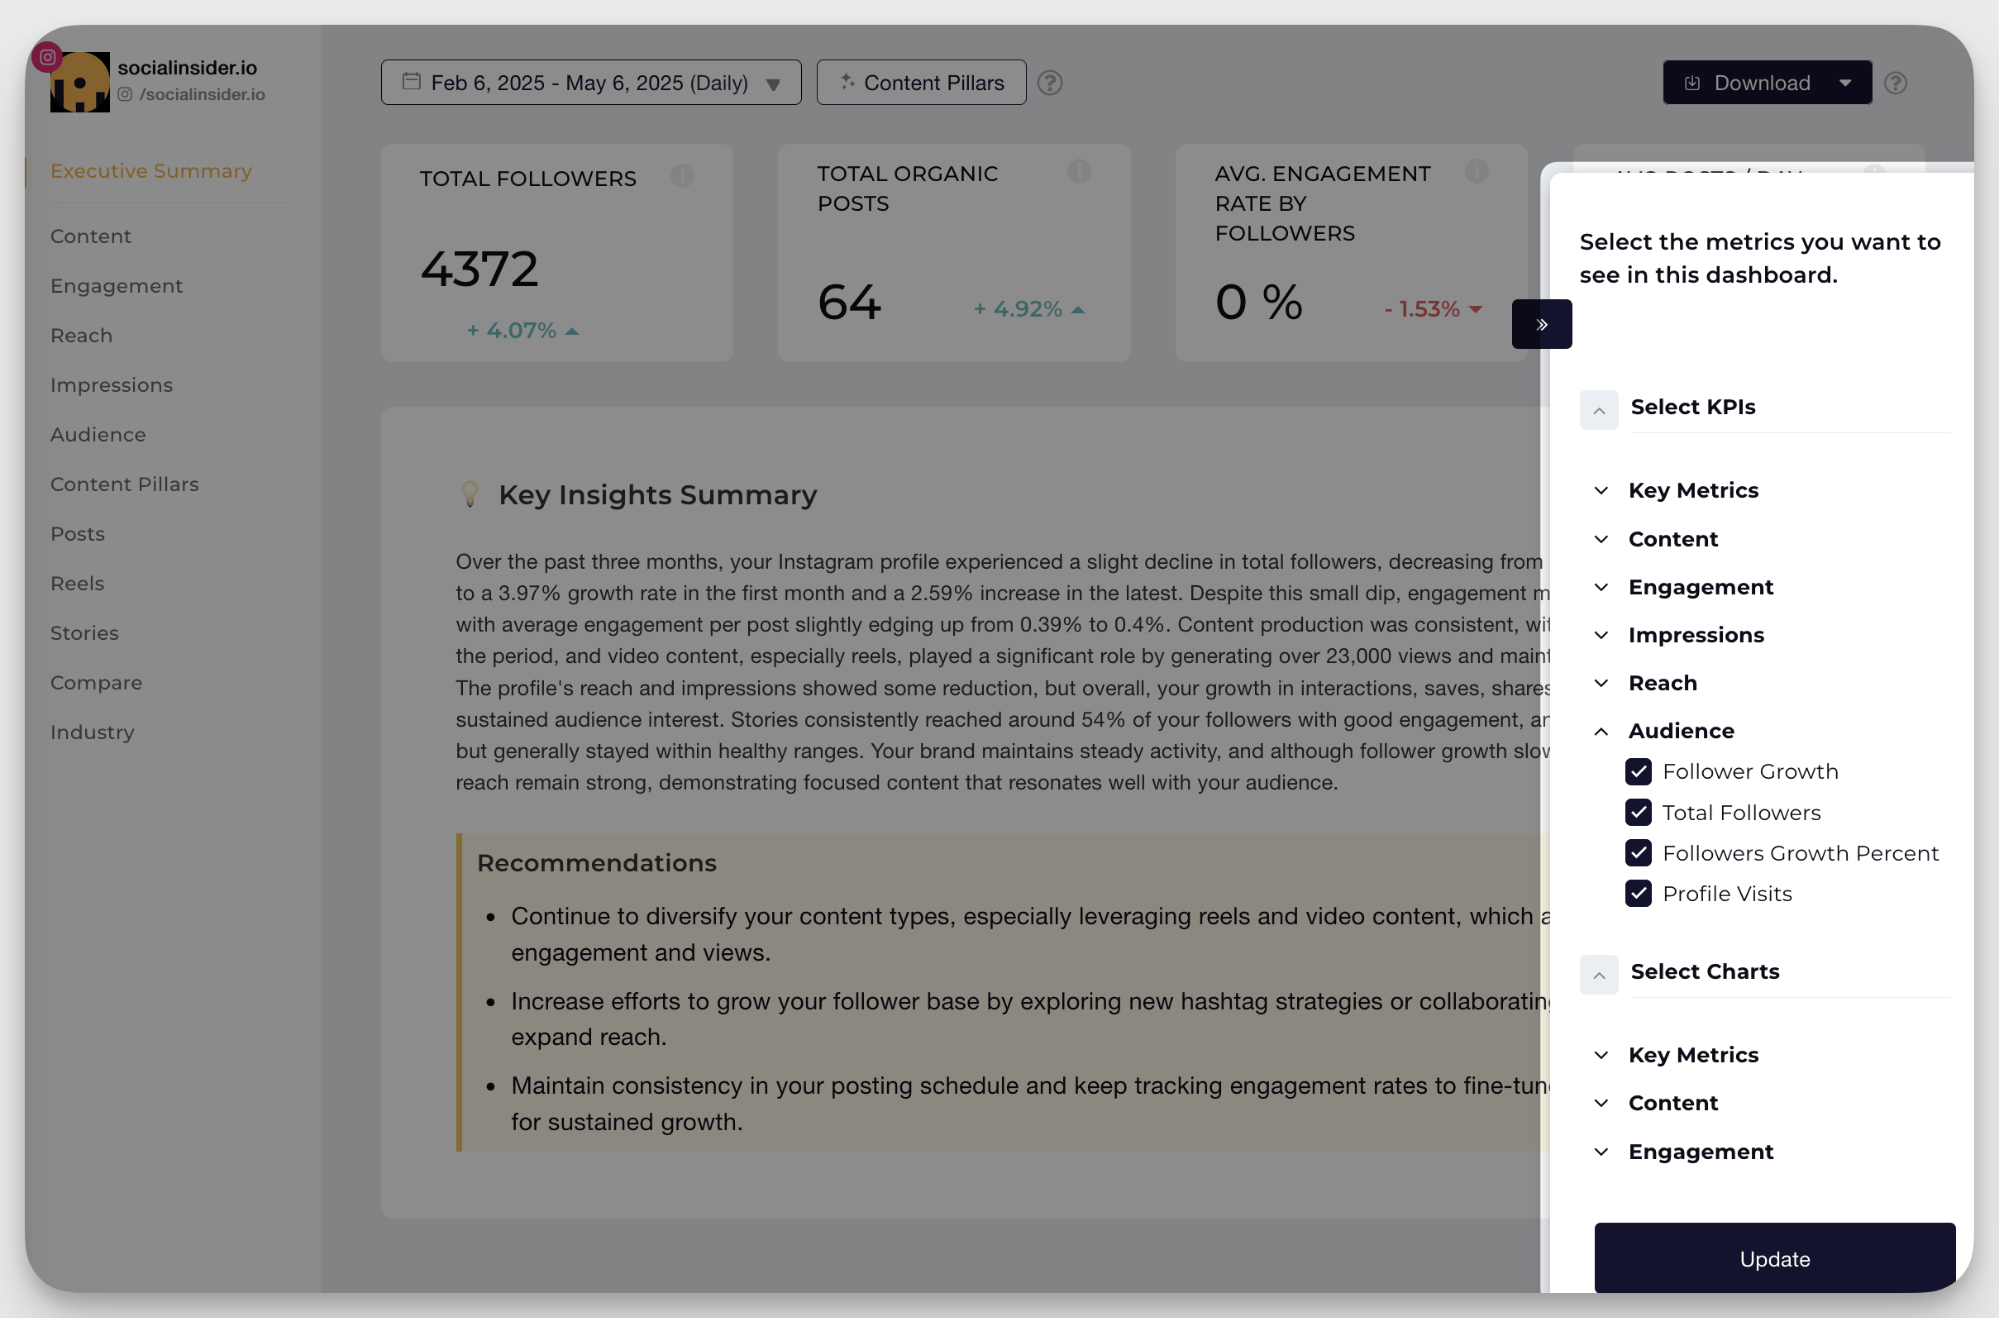
Task: Collapse the Audience section
Action: pos(1602,731)
